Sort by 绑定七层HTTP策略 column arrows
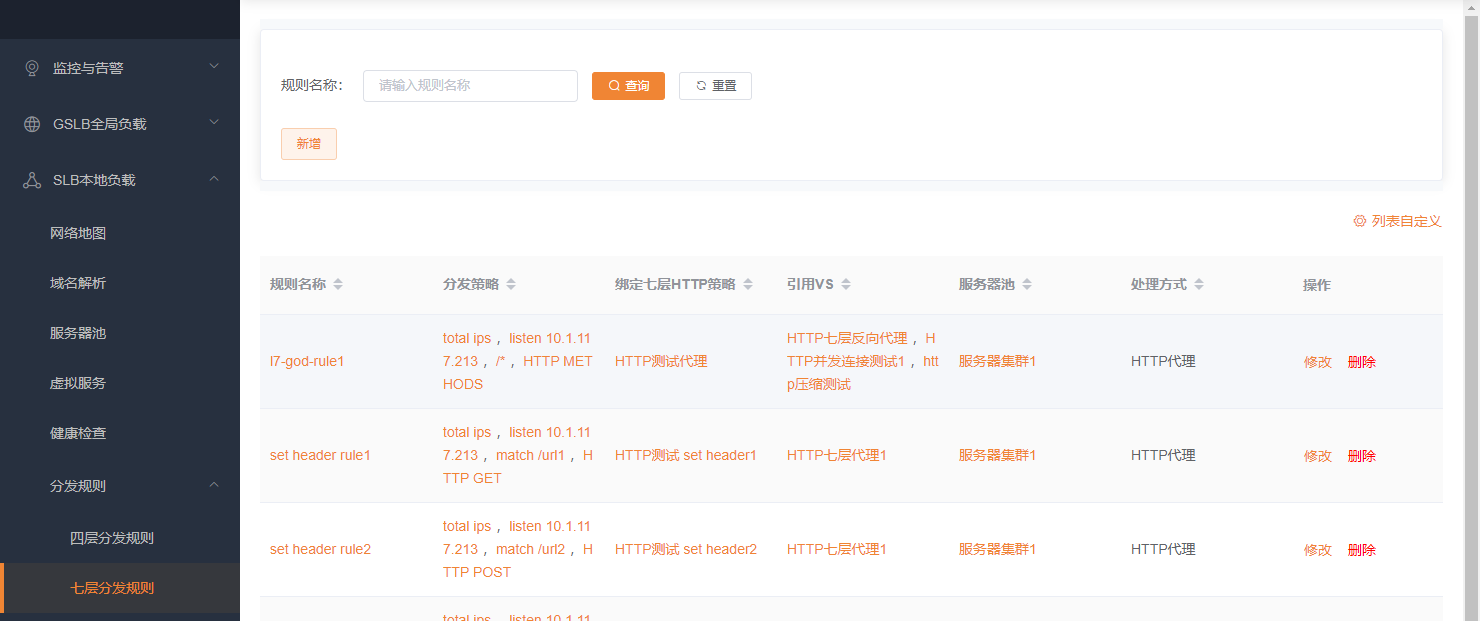Viewport: 1480px width, 621px height. [748, 285]
